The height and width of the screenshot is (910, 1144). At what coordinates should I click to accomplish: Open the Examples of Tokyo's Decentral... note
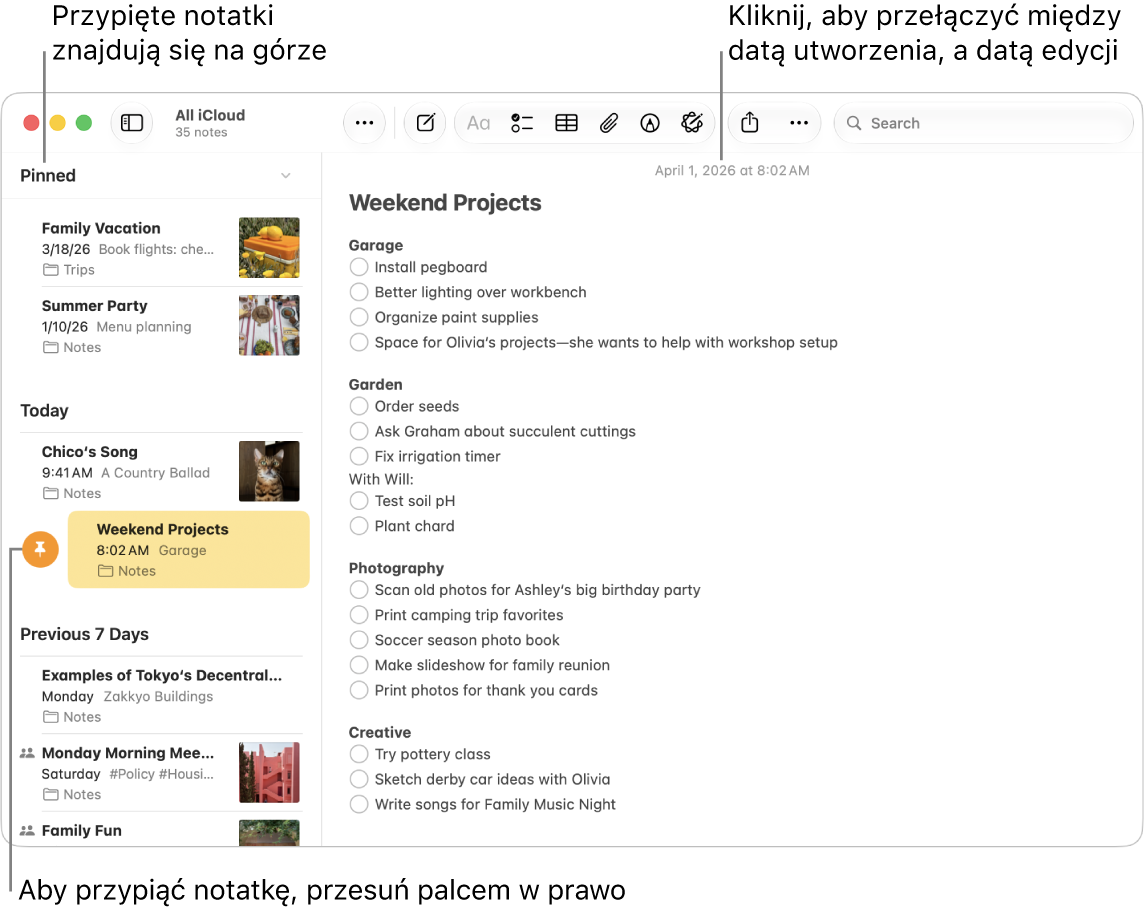(x=161, y=695)
